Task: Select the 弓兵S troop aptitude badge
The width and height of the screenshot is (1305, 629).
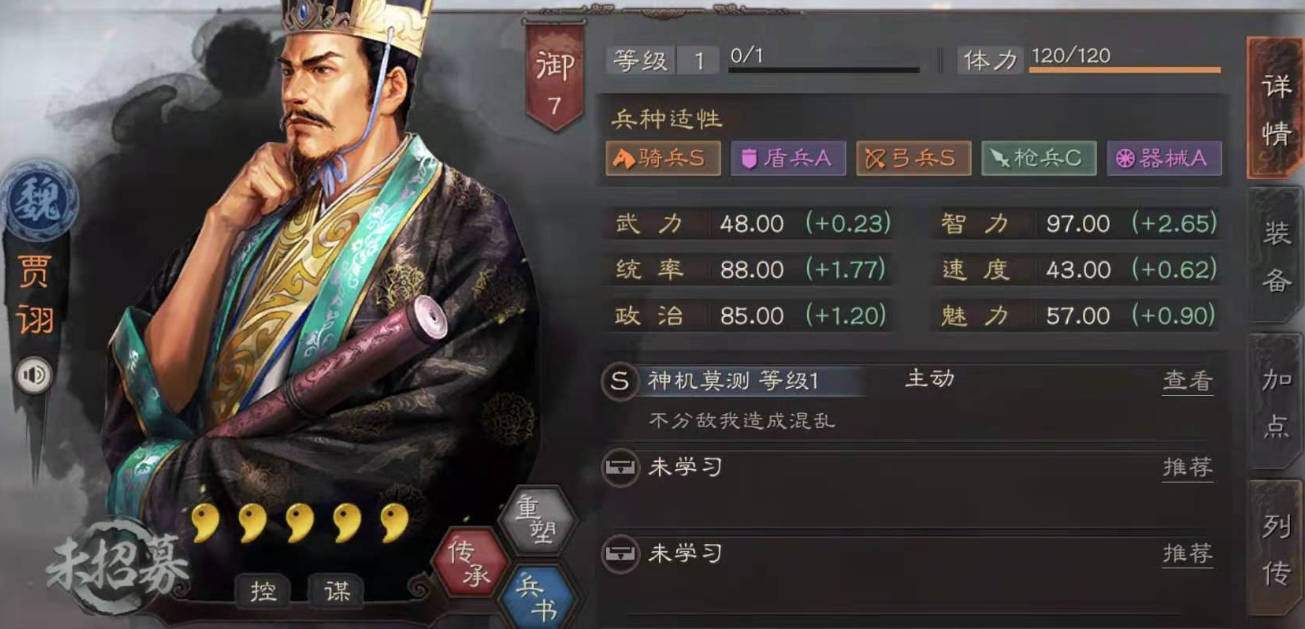Action: click(x=913, y=159)
